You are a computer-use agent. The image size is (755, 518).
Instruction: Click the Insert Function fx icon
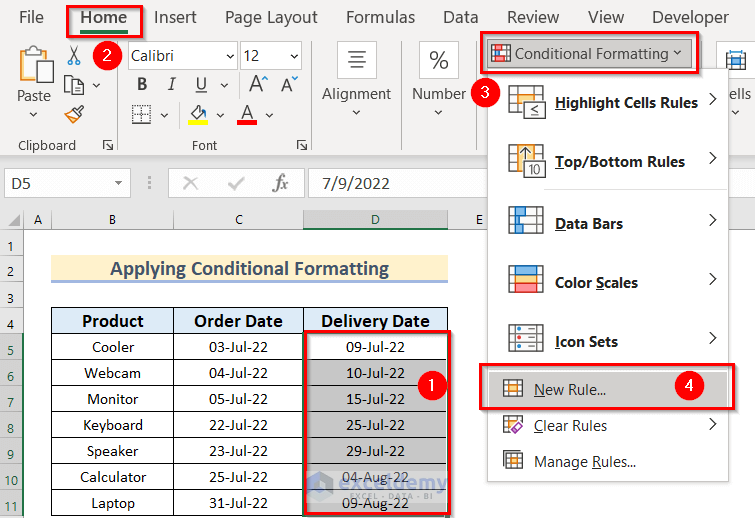point(280,183)
